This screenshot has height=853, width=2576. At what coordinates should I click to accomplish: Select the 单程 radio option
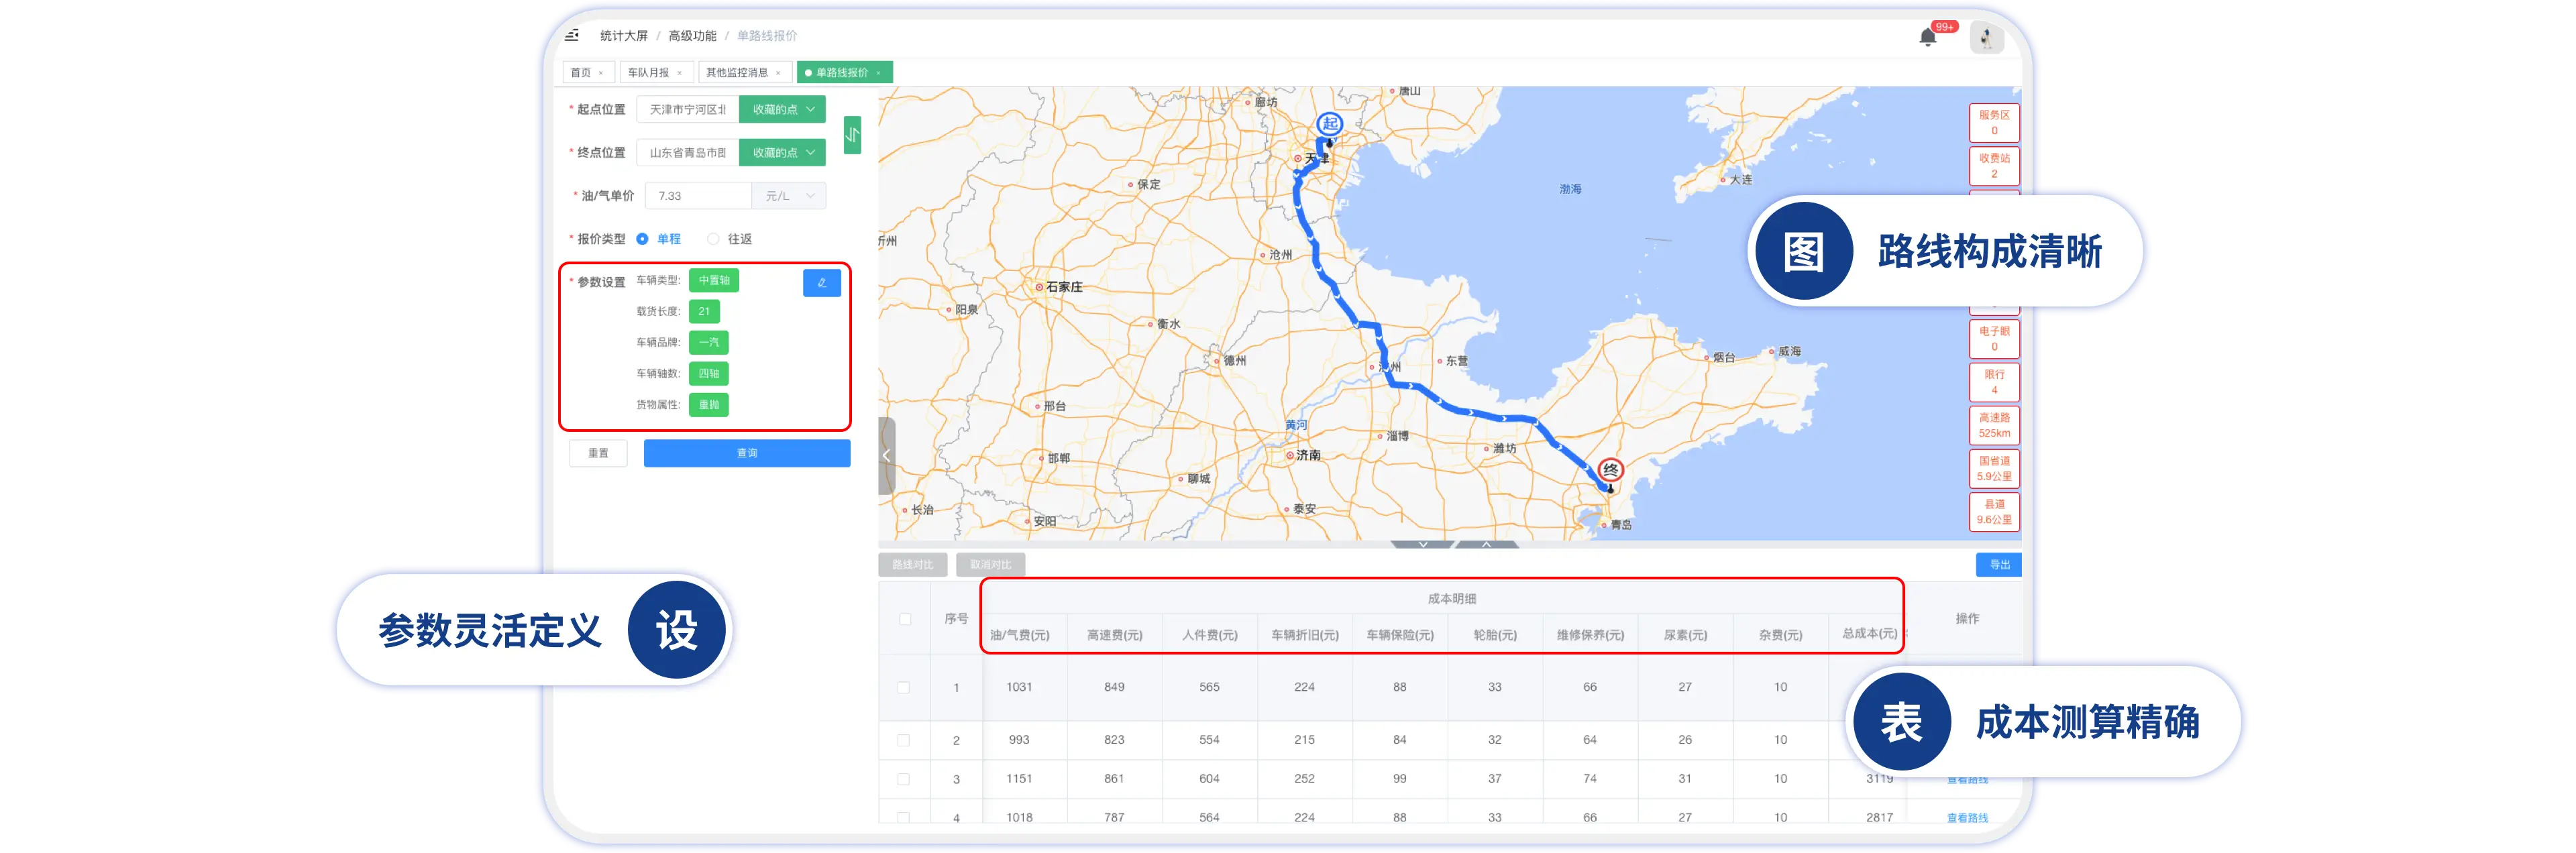(643, 239)
